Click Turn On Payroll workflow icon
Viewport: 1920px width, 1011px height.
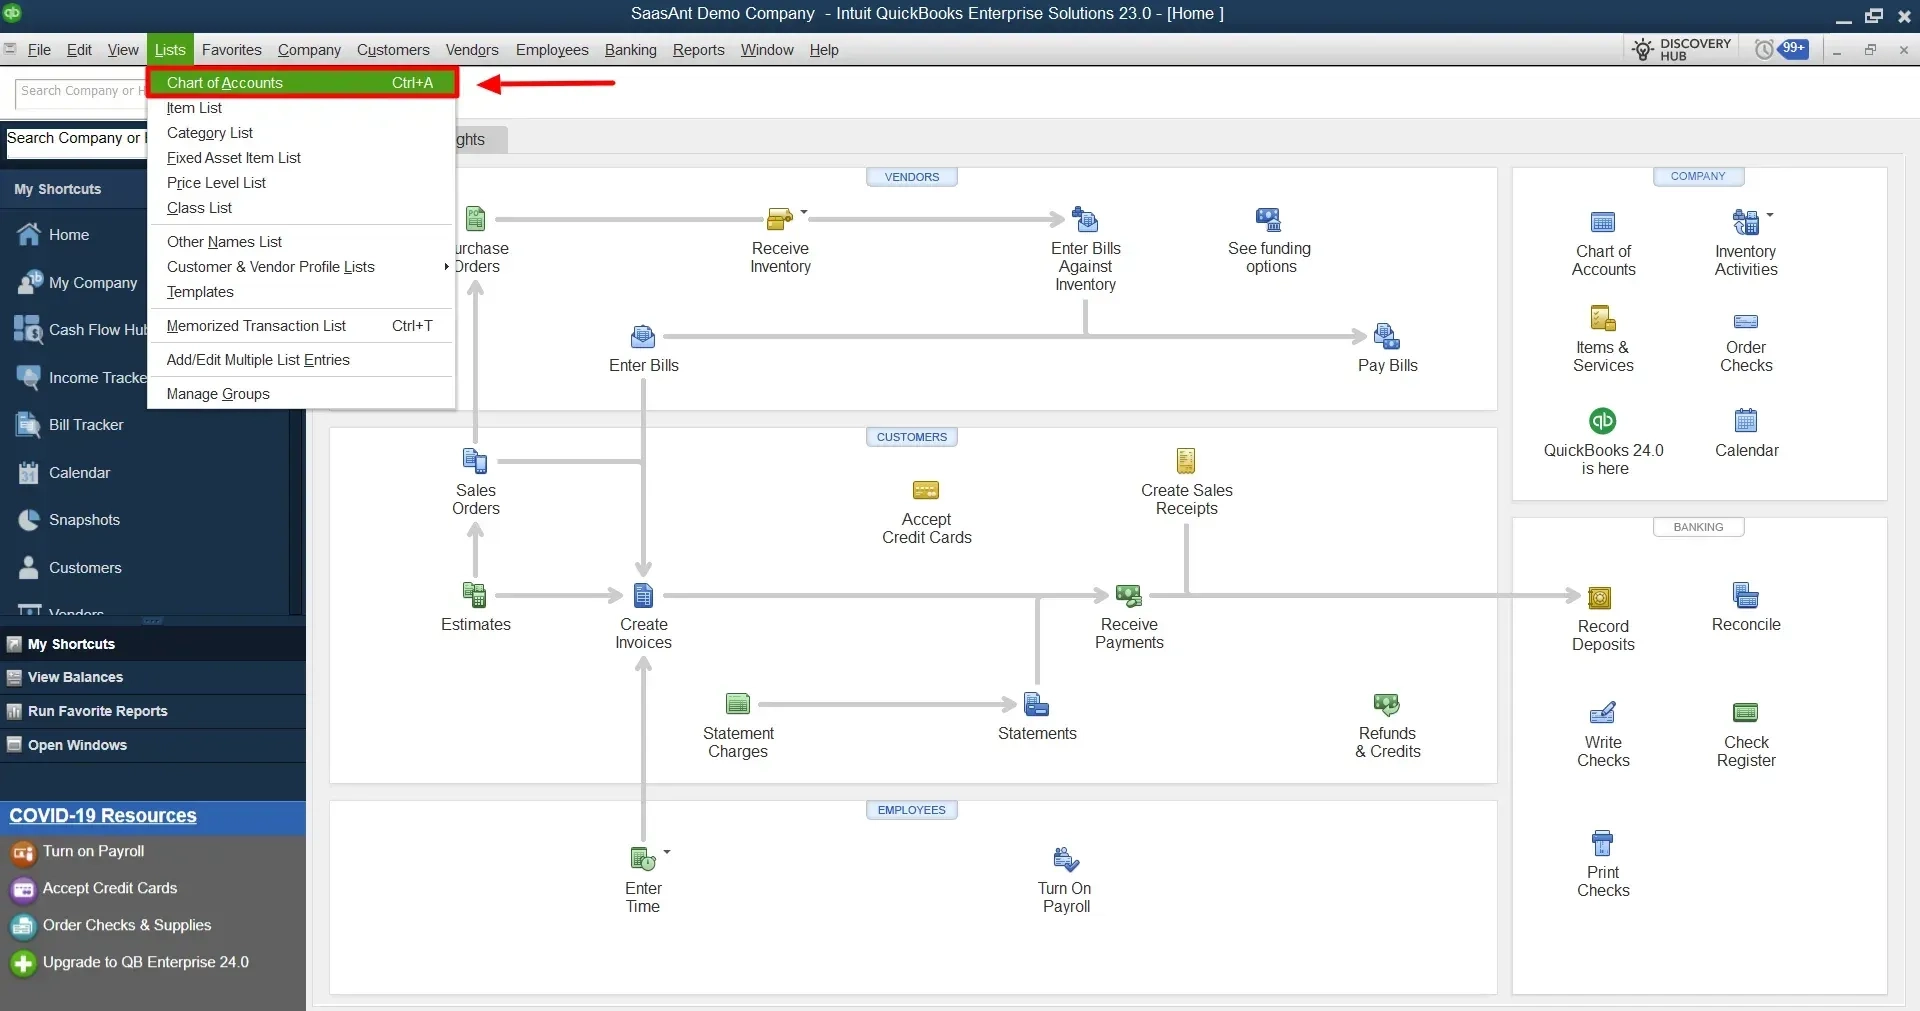(1066, 859)
